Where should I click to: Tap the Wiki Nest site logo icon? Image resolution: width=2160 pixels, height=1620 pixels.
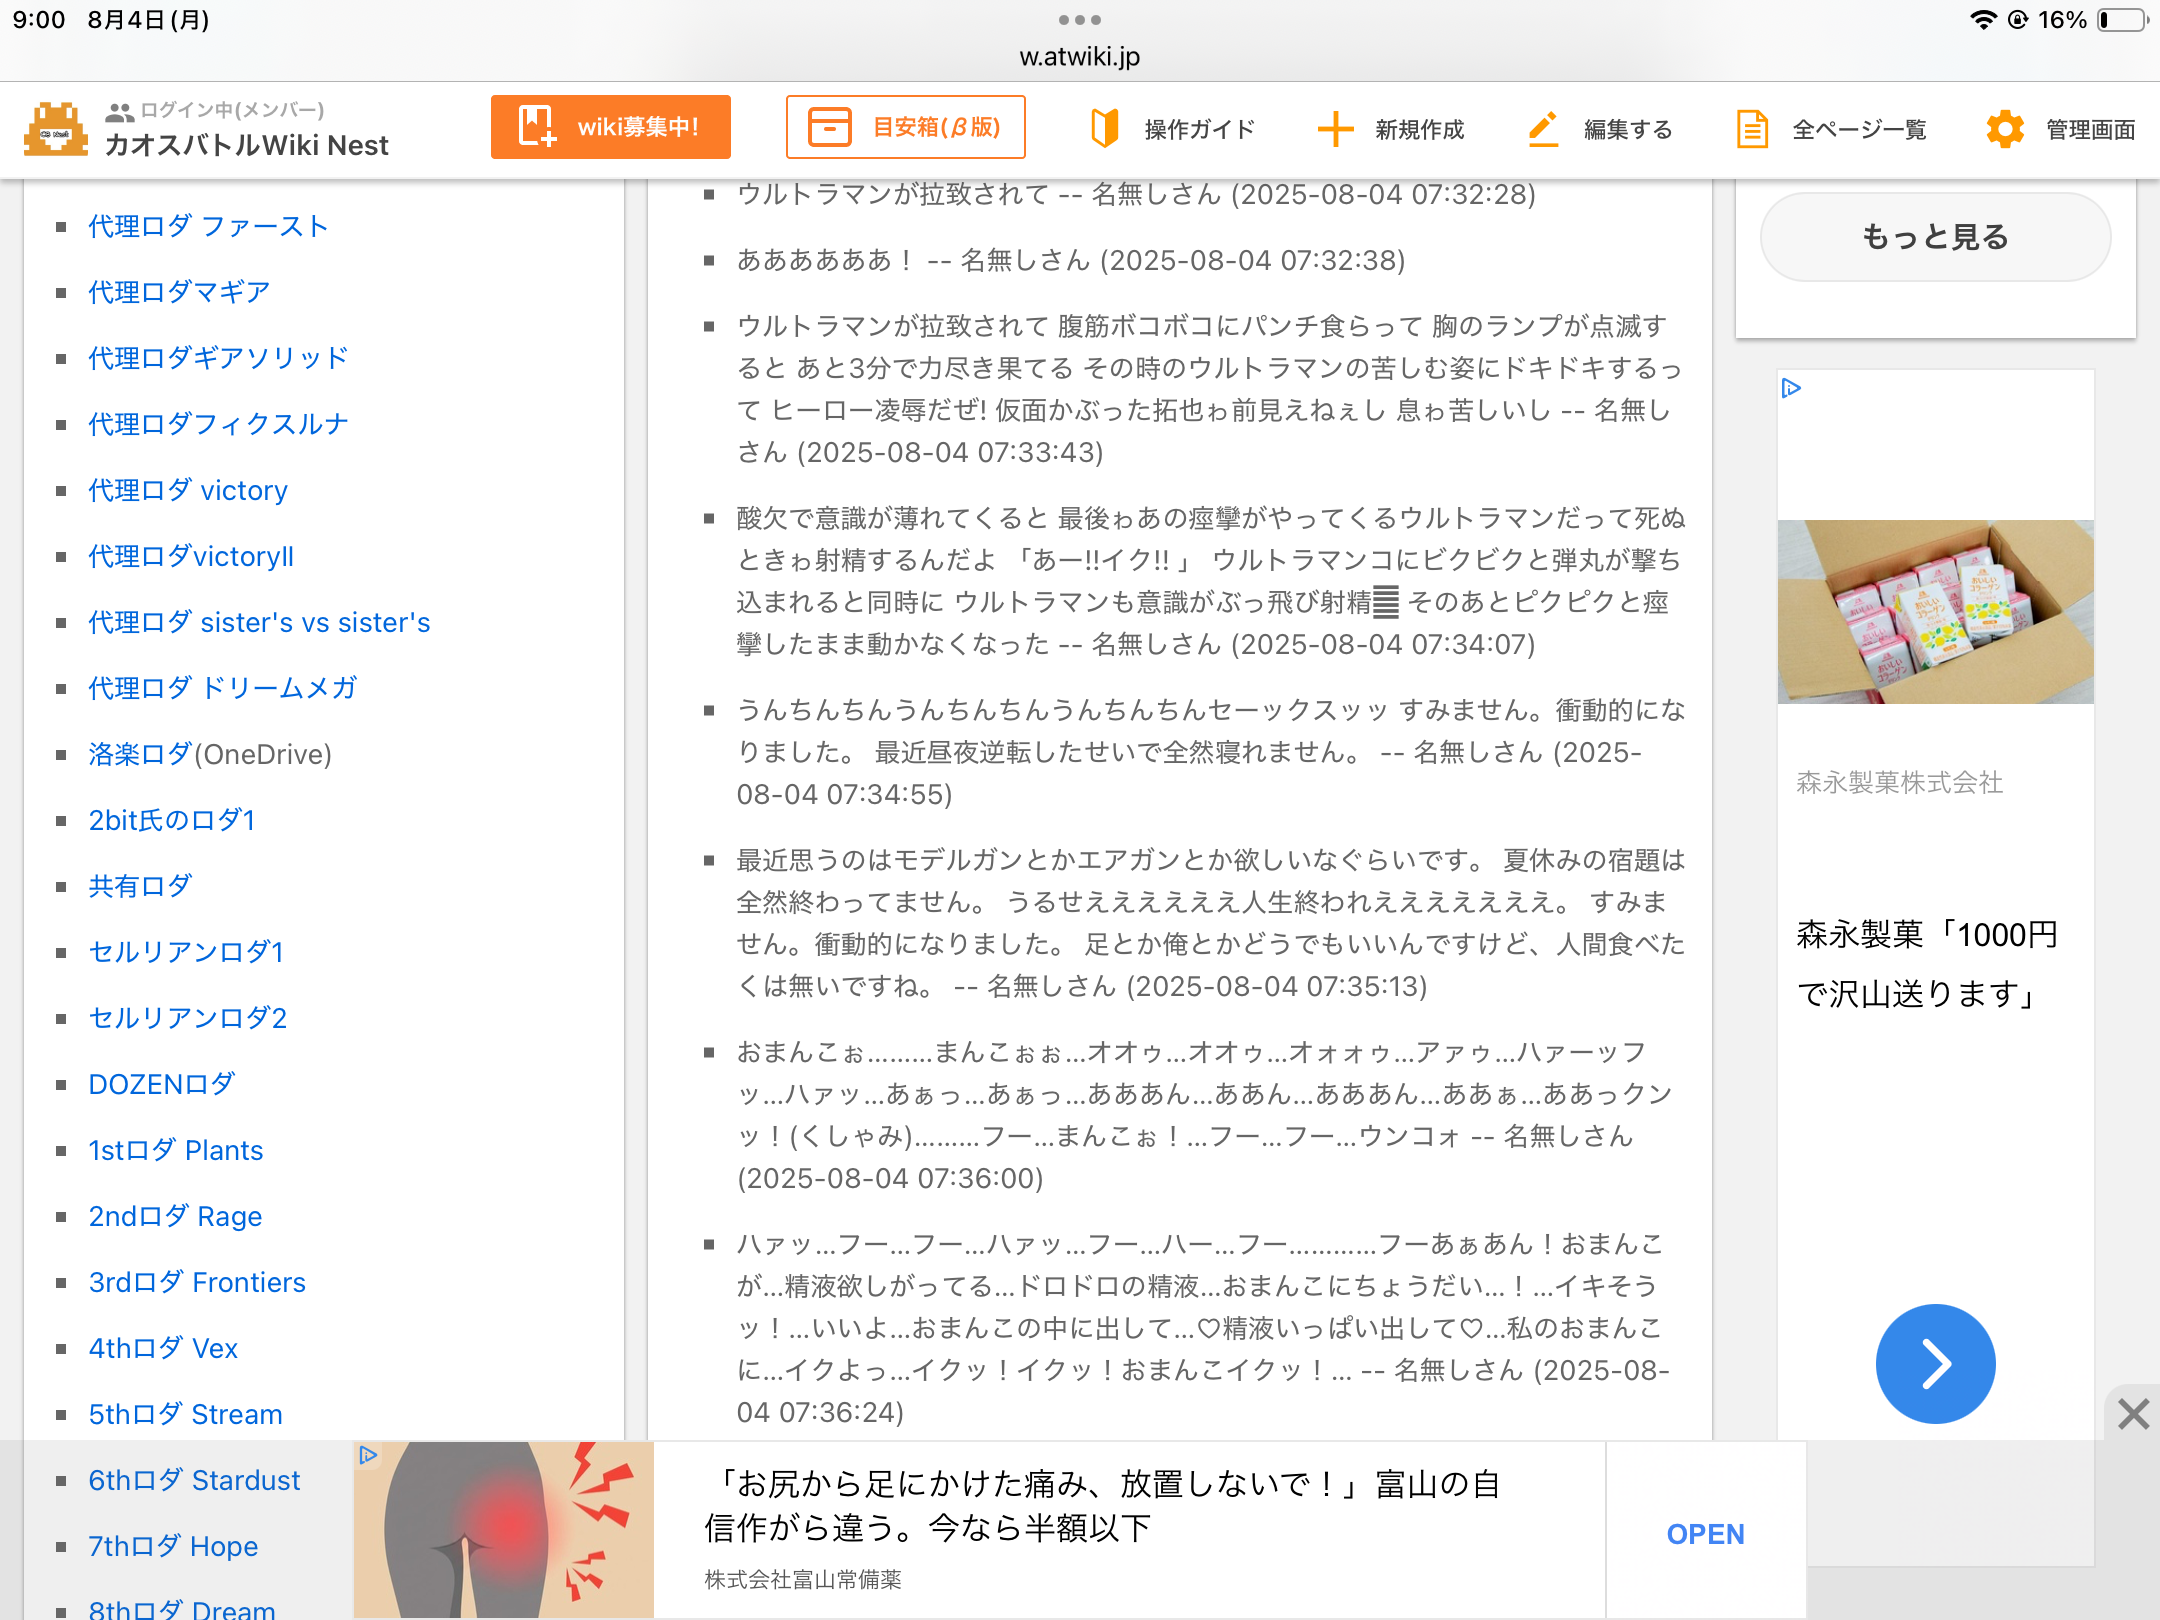(x=56, y=129)
